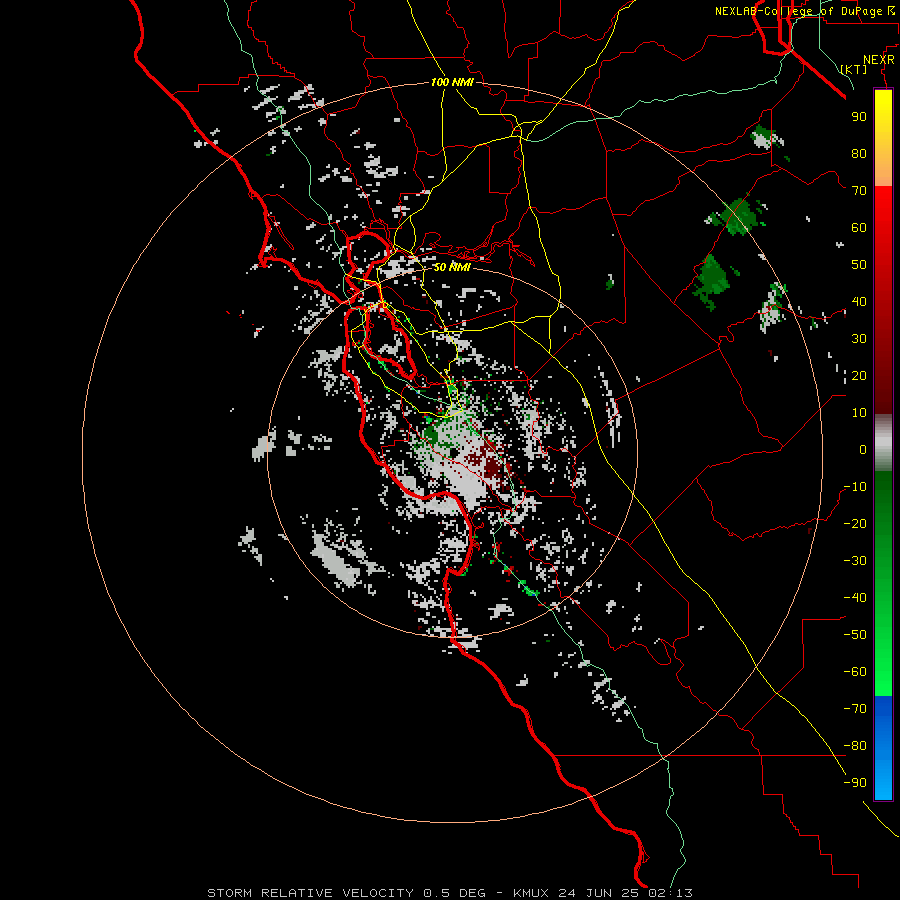The height and width of the screenshot is (900, 900).
Task: Click the 50 NMI range ring label
Action: click(x=451, y=267)
